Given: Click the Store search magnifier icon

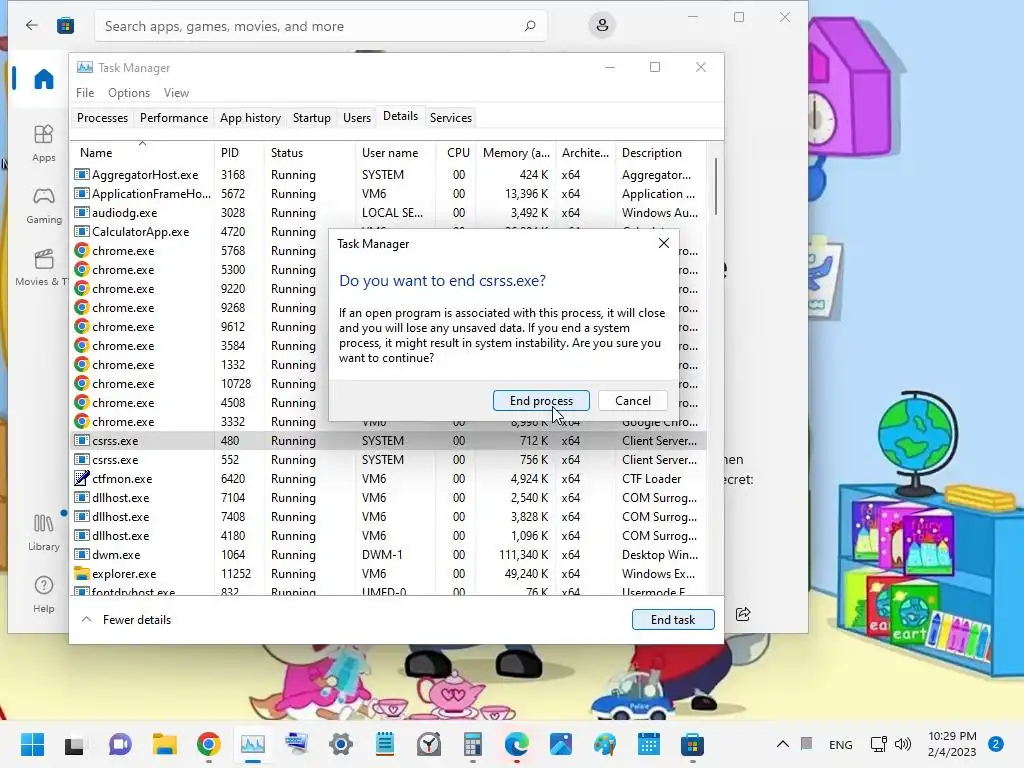Looking at the screenshot, I should coord(530,26).
